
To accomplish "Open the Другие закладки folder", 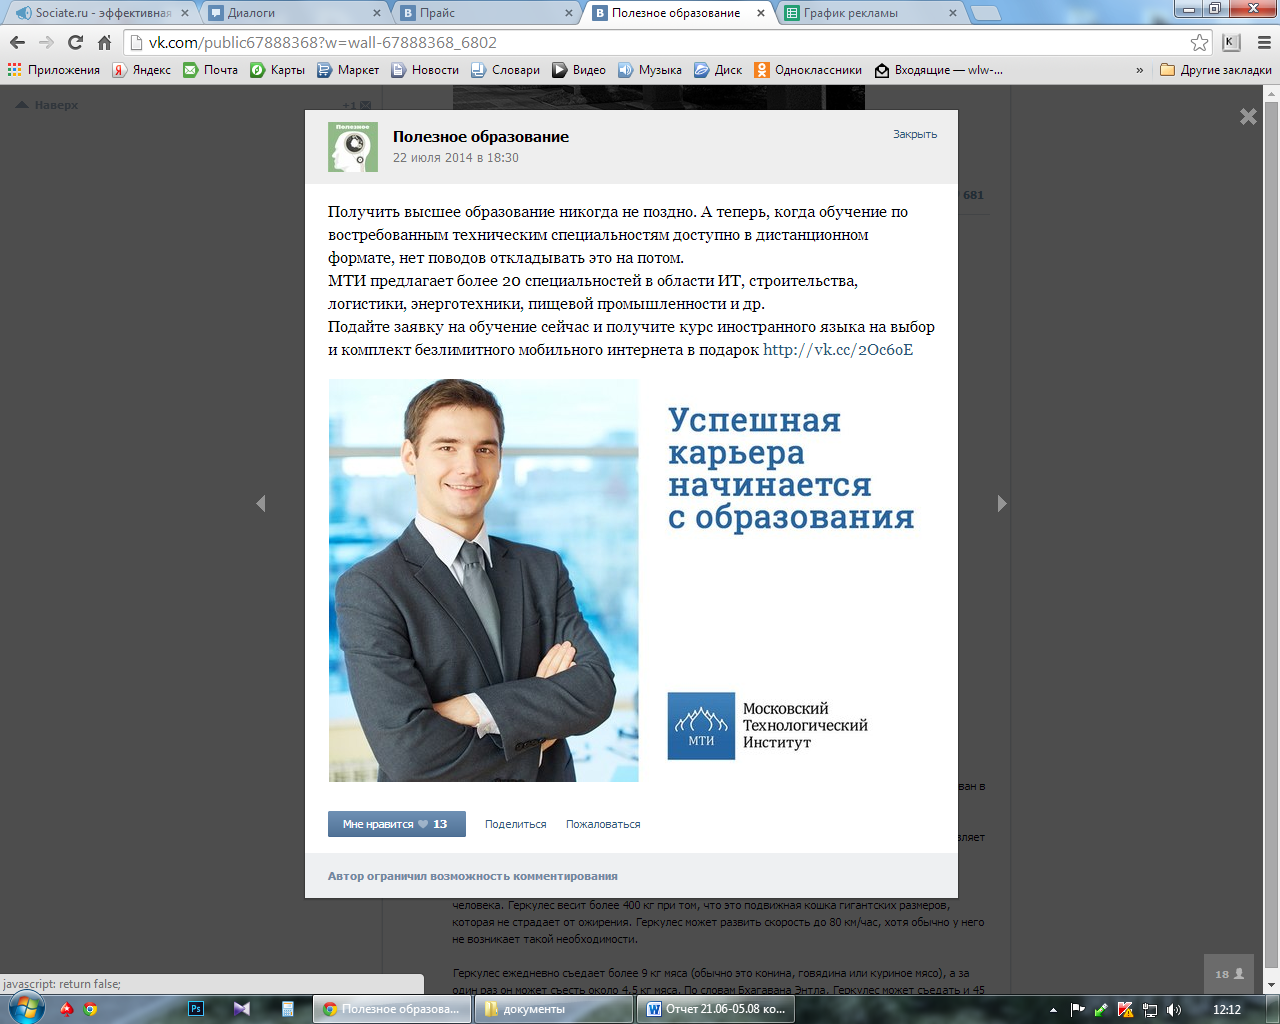I will tap(1216, 70).
